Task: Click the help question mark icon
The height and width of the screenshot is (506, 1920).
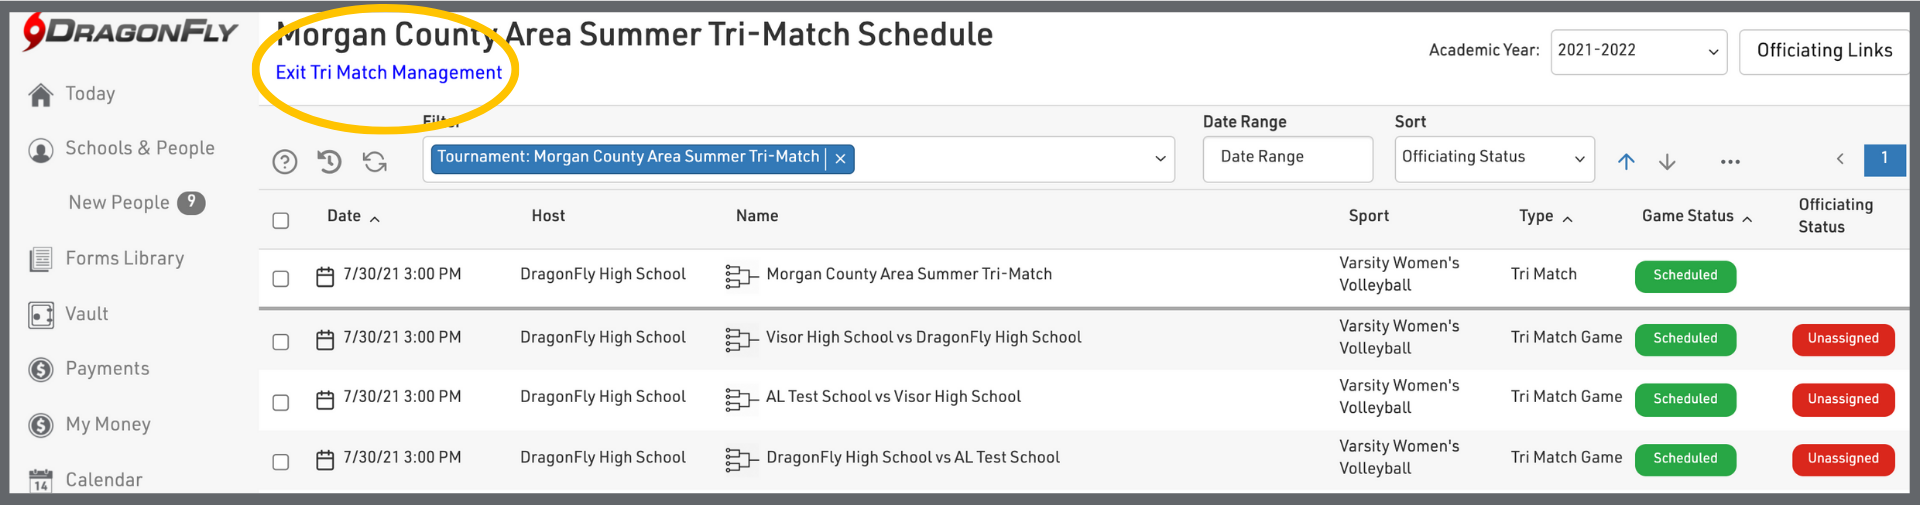Action: (x=285, y=162)
